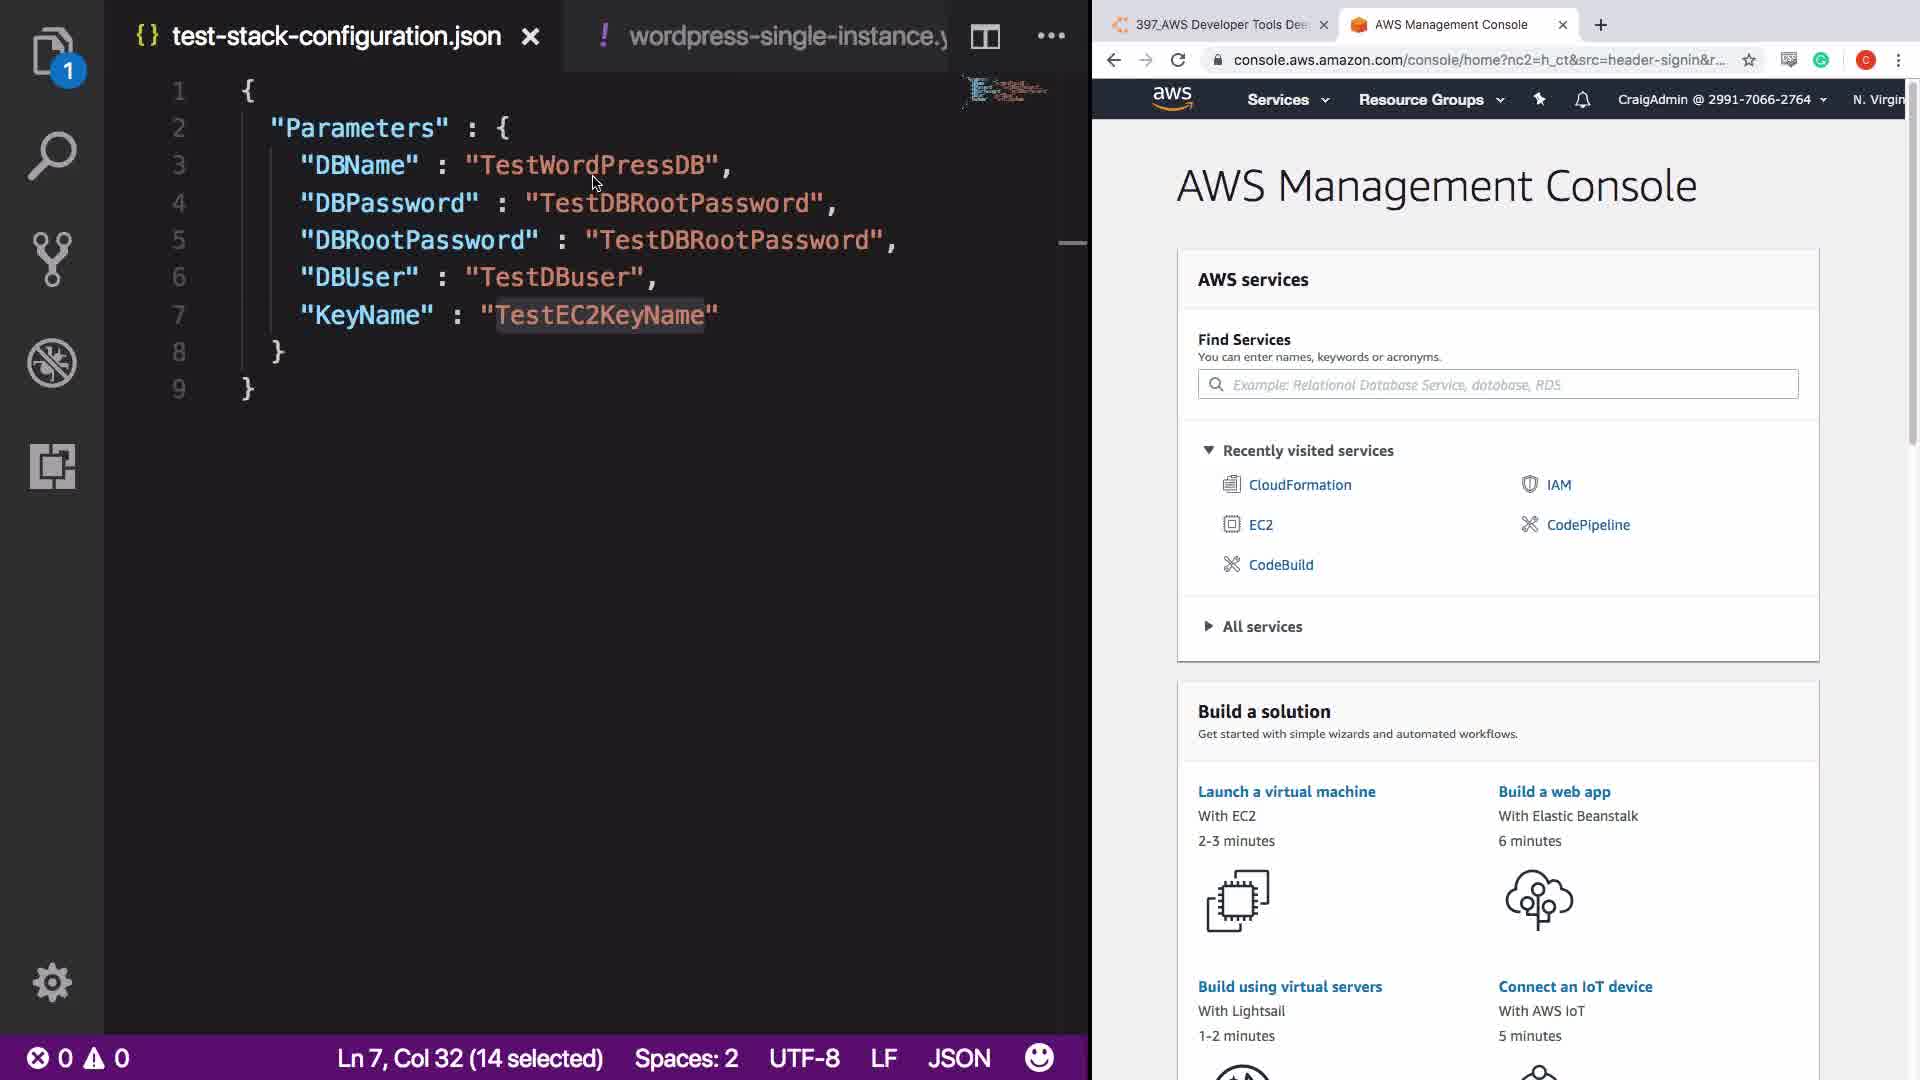Switch to wordpress-single-instance tab
The width and height of the screenshot is (1920, 1080).
(780, 37)
